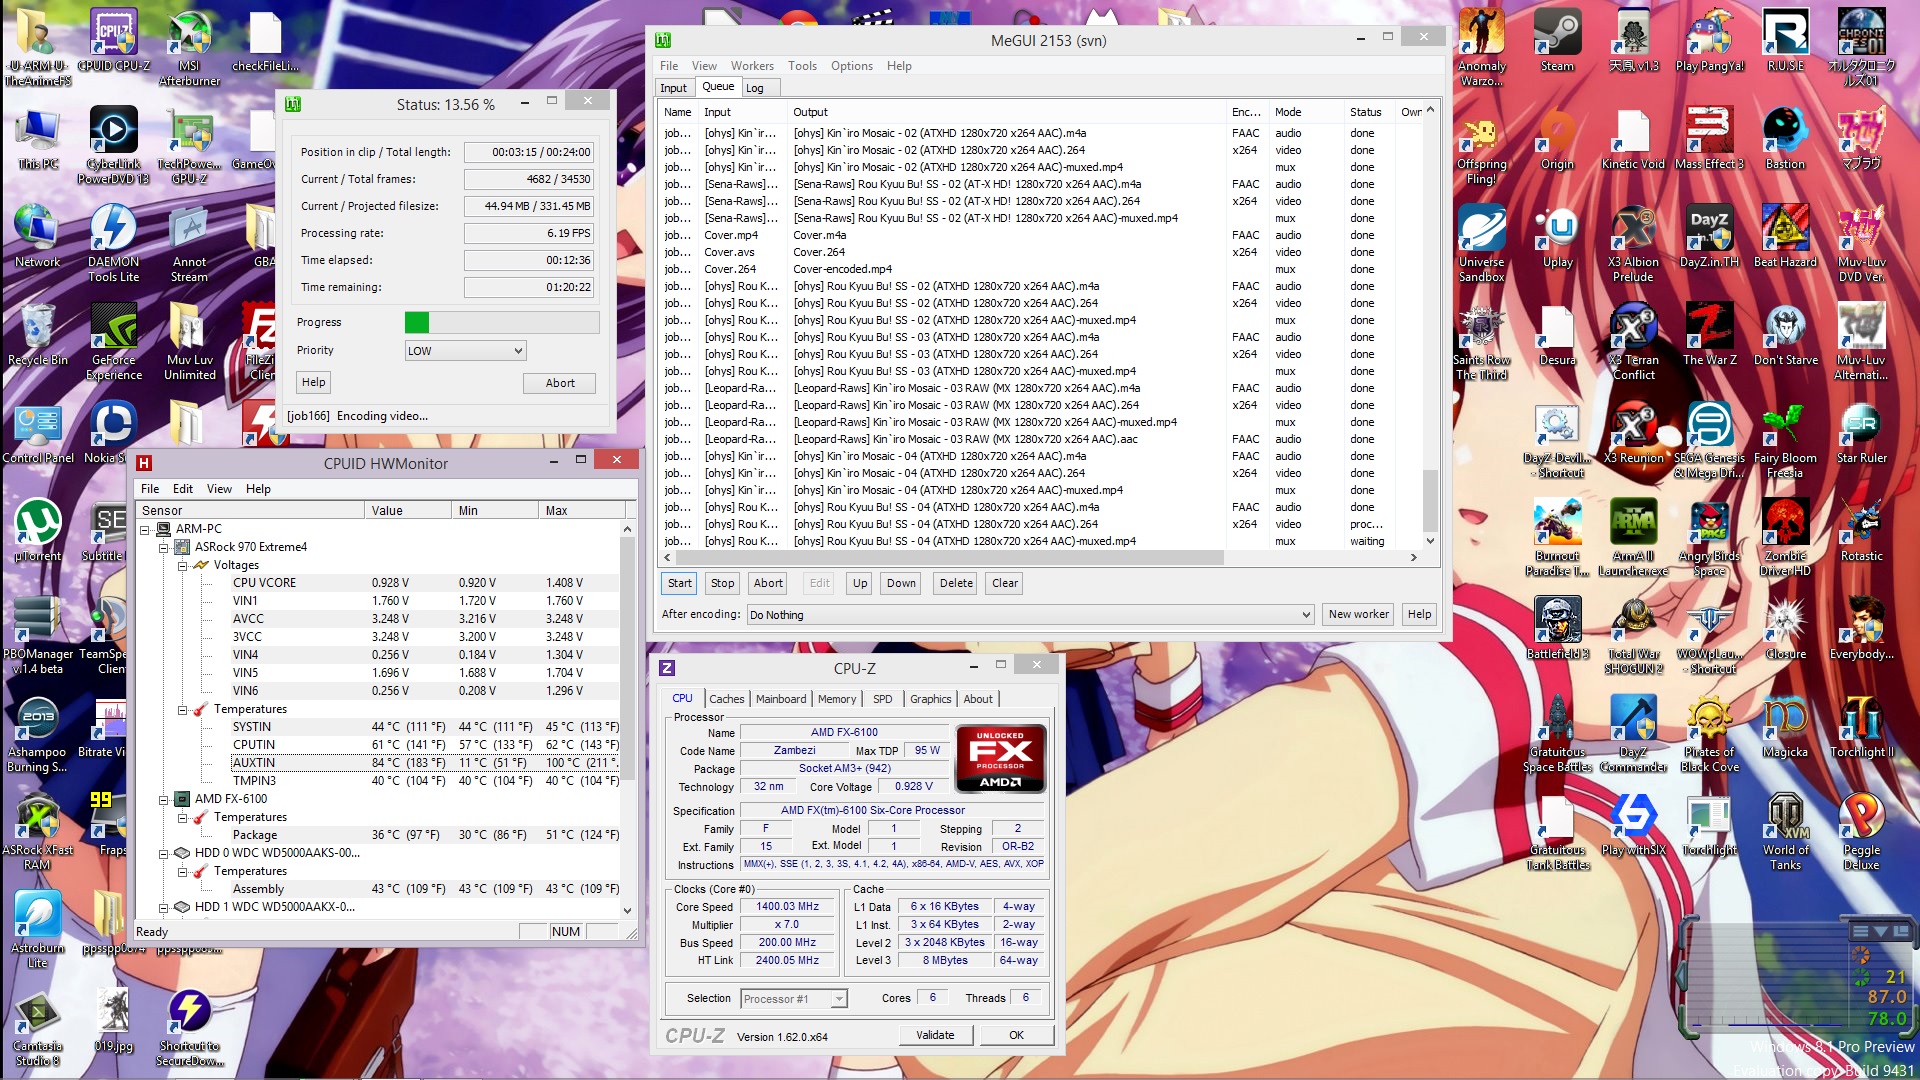This screenshot has height=1080, width=1920.
Task: Collapse the Voltages tree node
Action: (x=183, y=566)
